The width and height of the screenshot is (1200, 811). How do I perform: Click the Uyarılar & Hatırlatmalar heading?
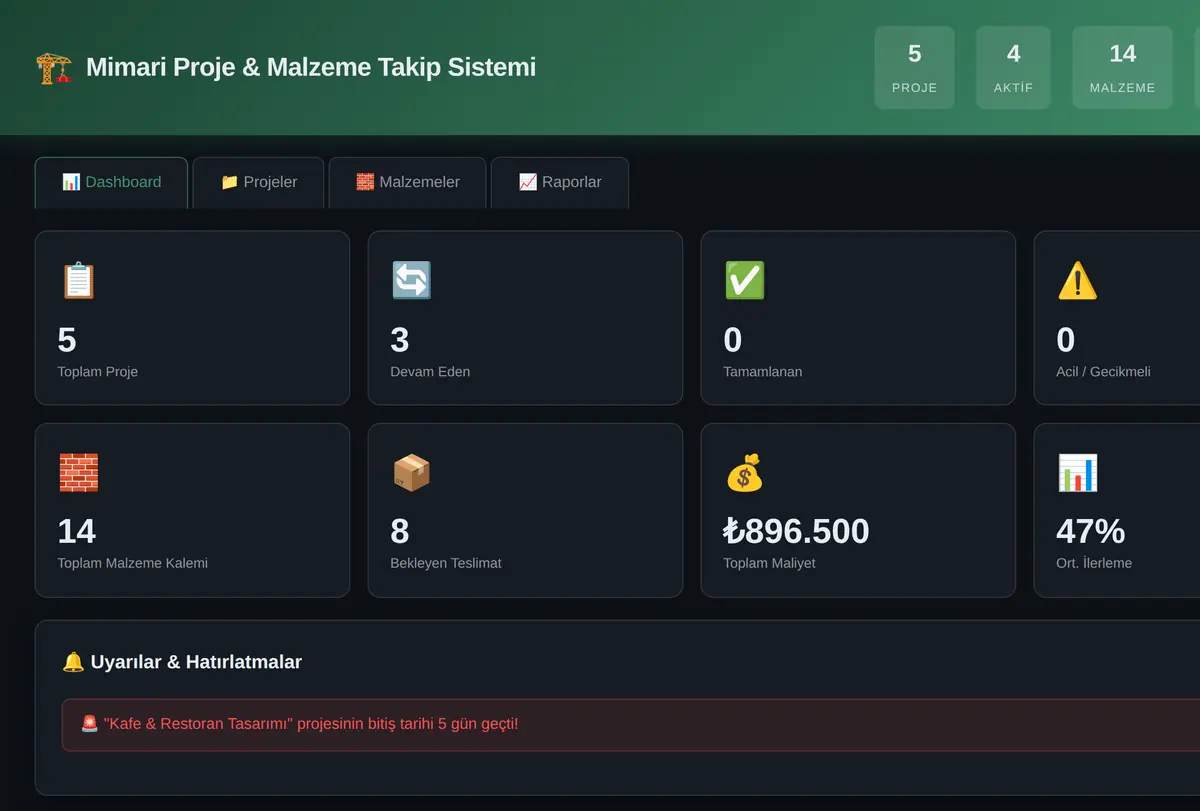click(x=196, y=662)
